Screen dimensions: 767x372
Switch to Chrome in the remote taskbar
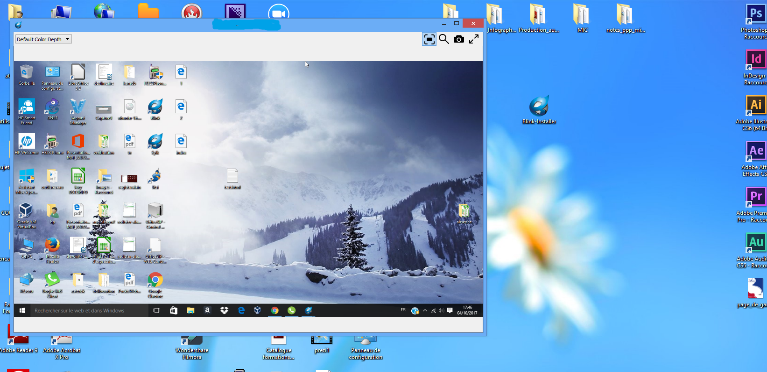pyautogui.click(x=275, y=310)
